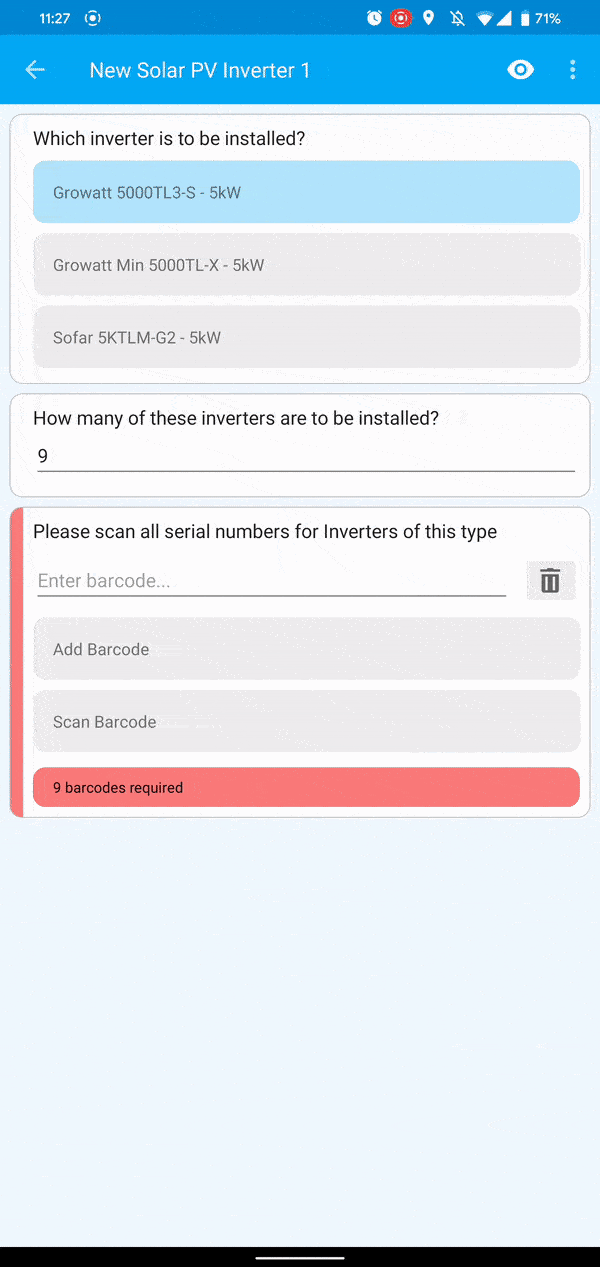Tap the back arrow icon
Screen dimensions: 600x1267
(x=35, y=70)
